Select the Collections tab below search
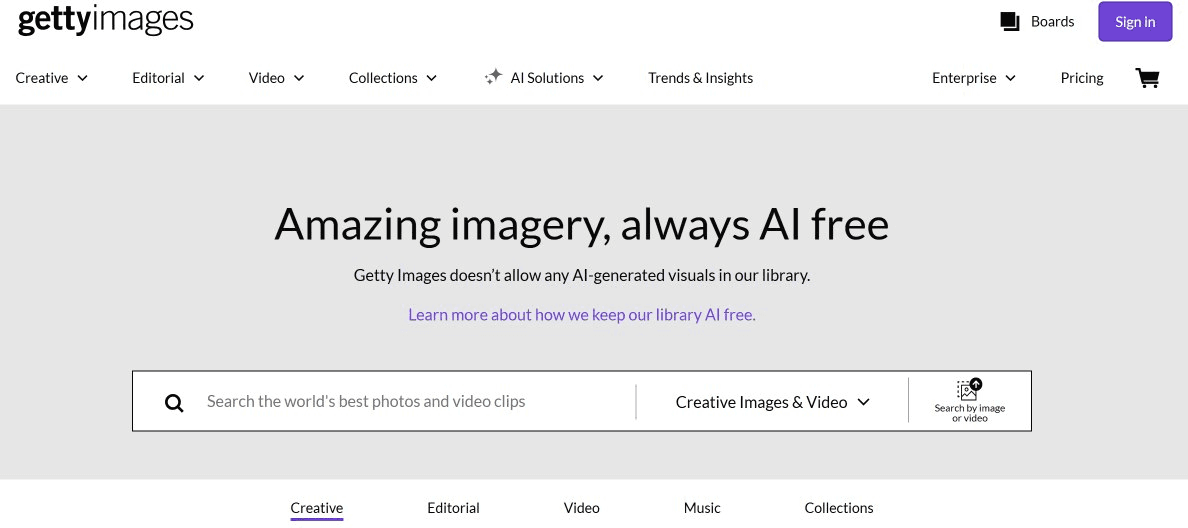Image resolution: width=1188 pixels, height=528 pixels. [839, 508]
